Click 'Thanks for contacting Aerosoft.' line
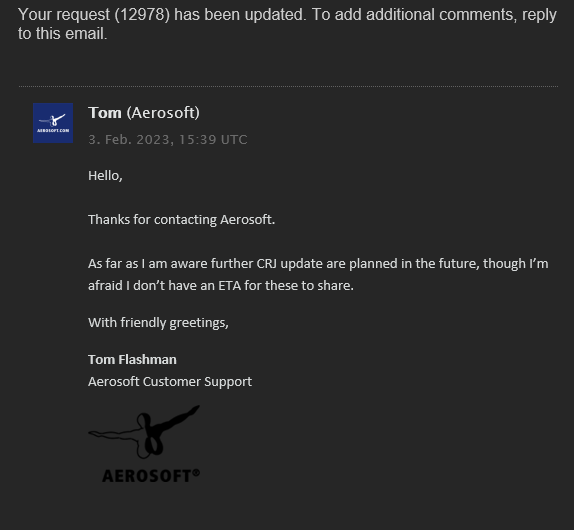This screenshot has height=530, width=574. click(181, 220)
